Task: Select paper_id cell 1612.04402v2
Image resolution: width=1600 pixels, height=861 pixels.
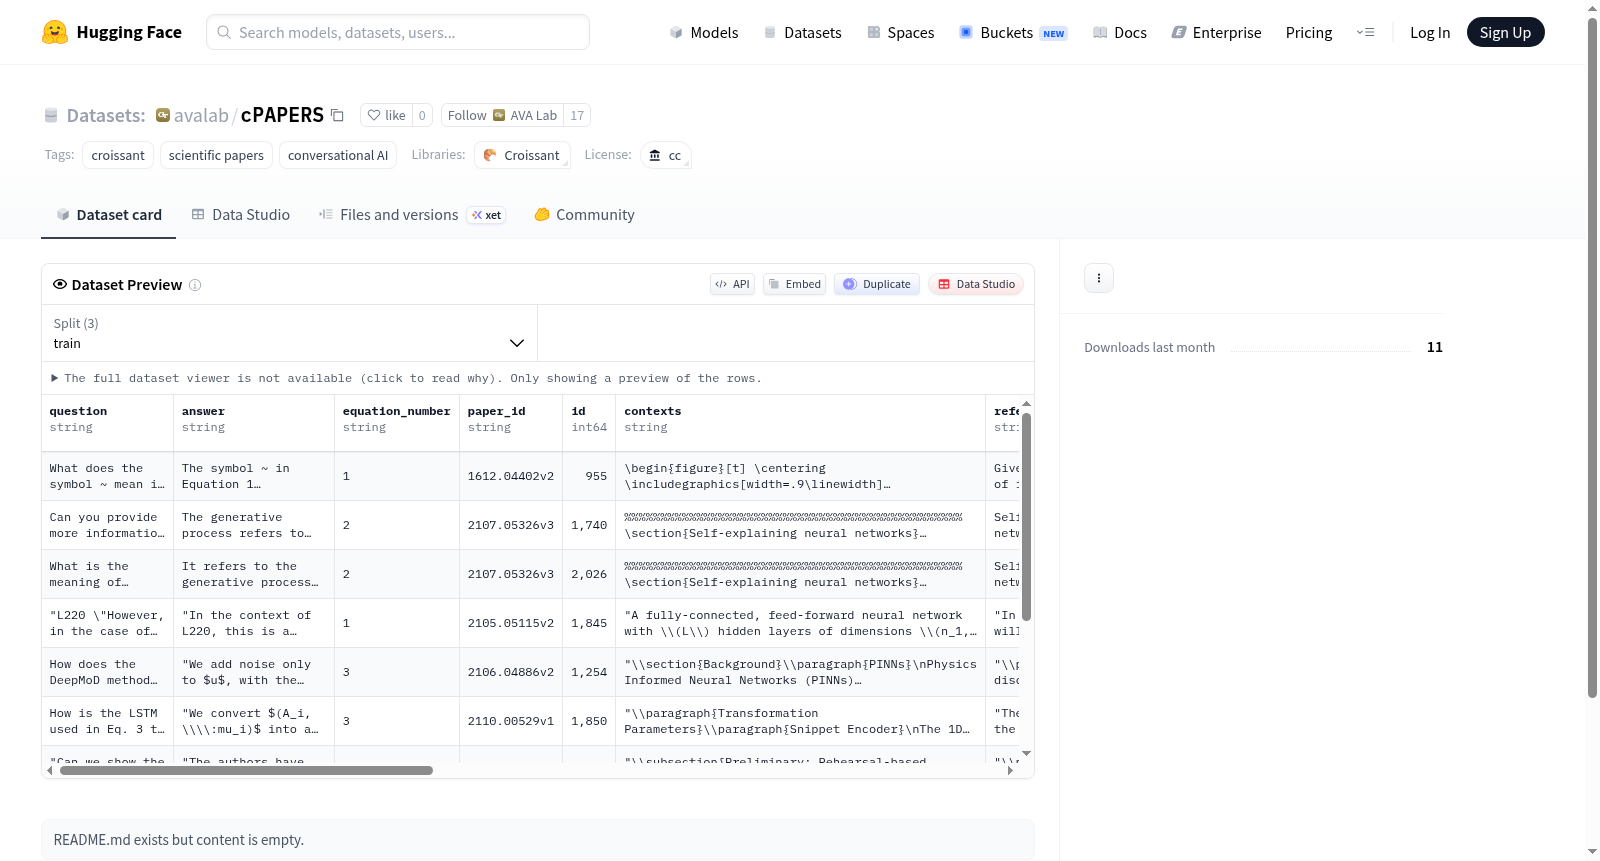Action: click(x=511, y=476)
